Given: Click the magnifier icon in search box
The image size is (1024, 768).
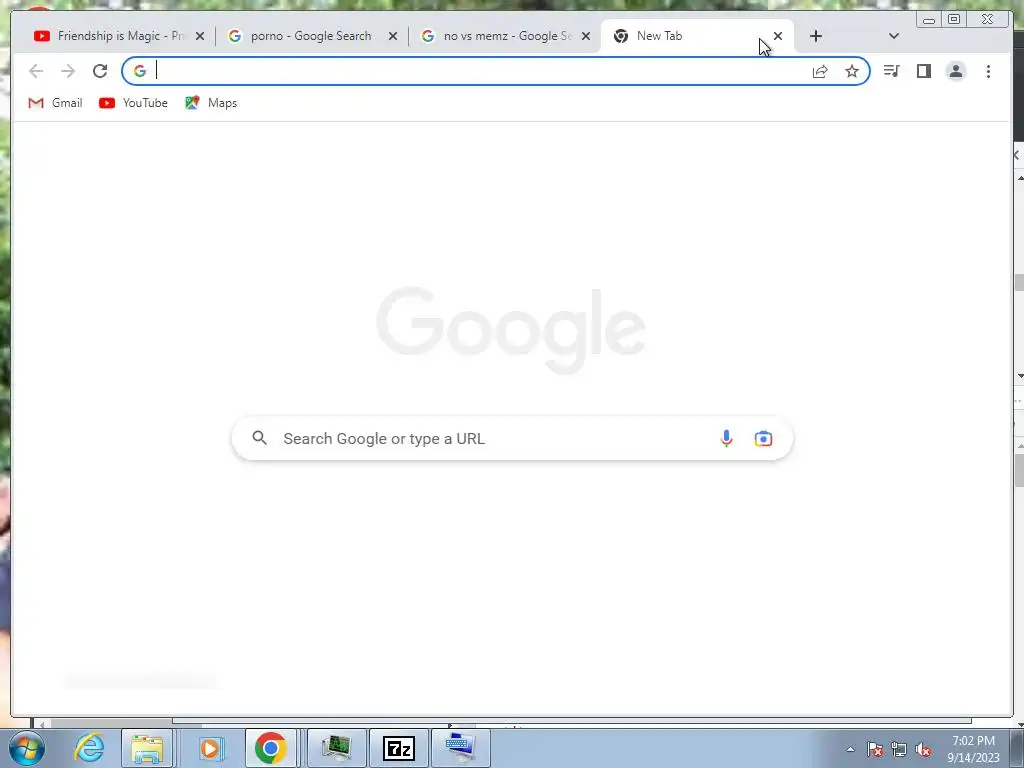Looking at the screenshot, I should [x=260, y=438].
